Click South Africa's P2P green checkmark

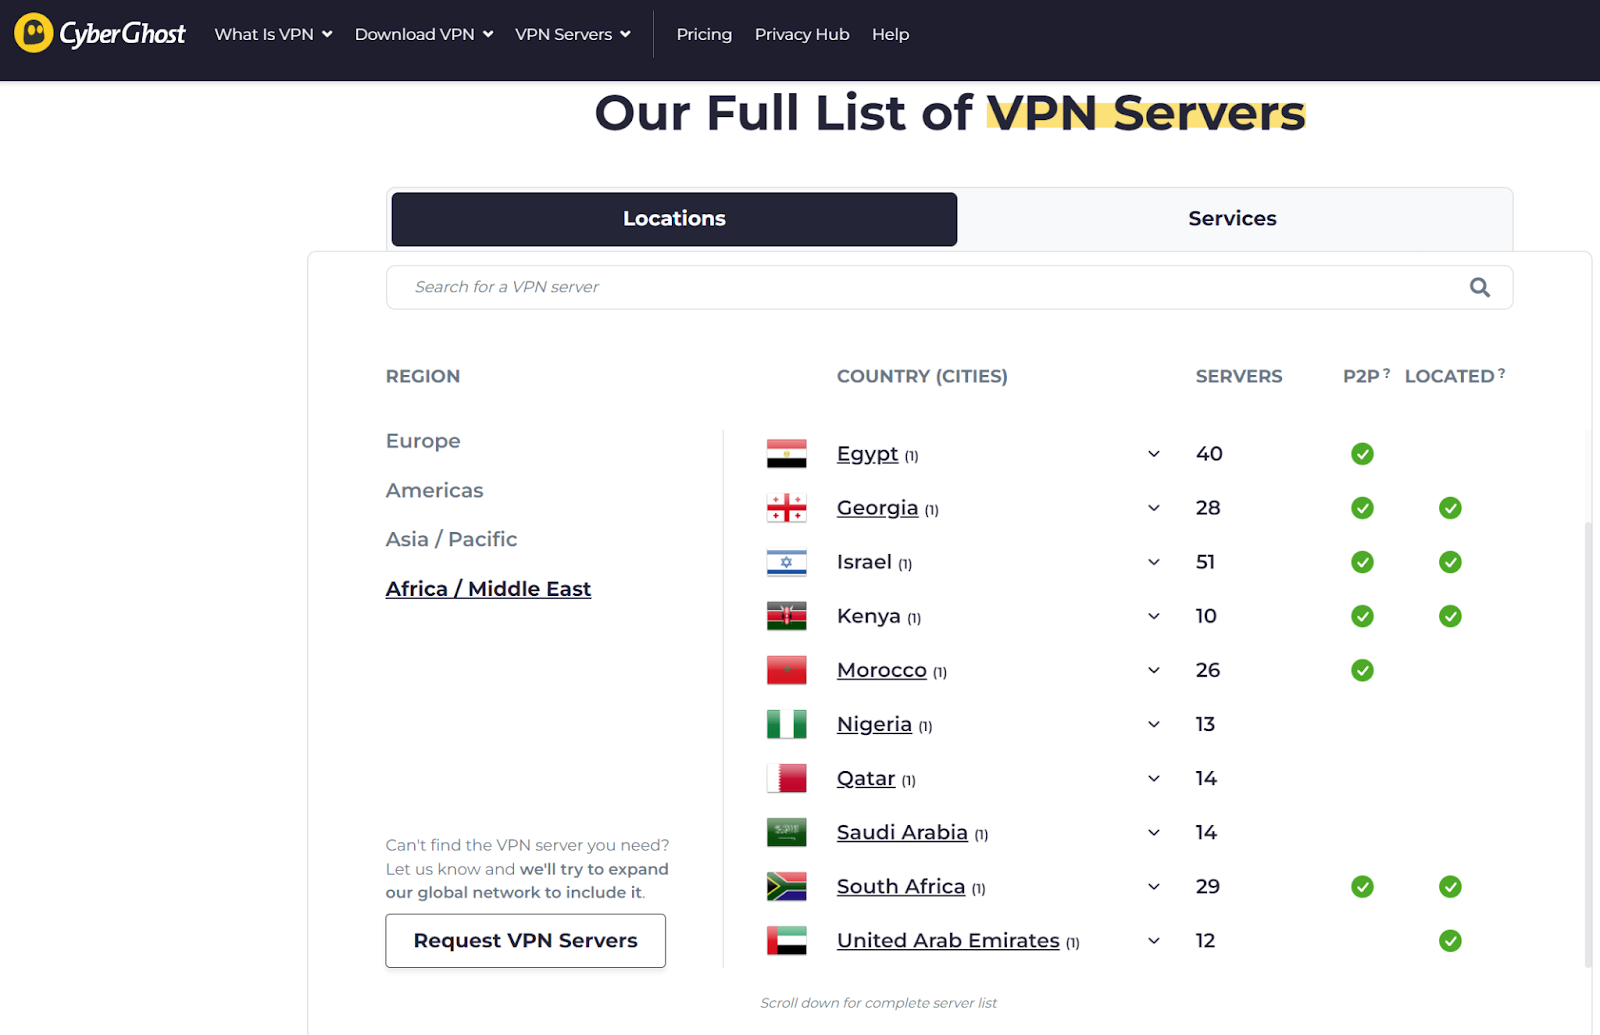[1362, 886]
